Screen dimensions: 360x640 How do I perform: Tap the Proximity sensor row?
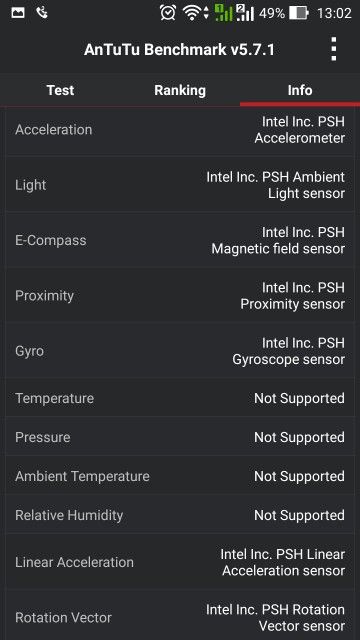[x=180, y=296]
